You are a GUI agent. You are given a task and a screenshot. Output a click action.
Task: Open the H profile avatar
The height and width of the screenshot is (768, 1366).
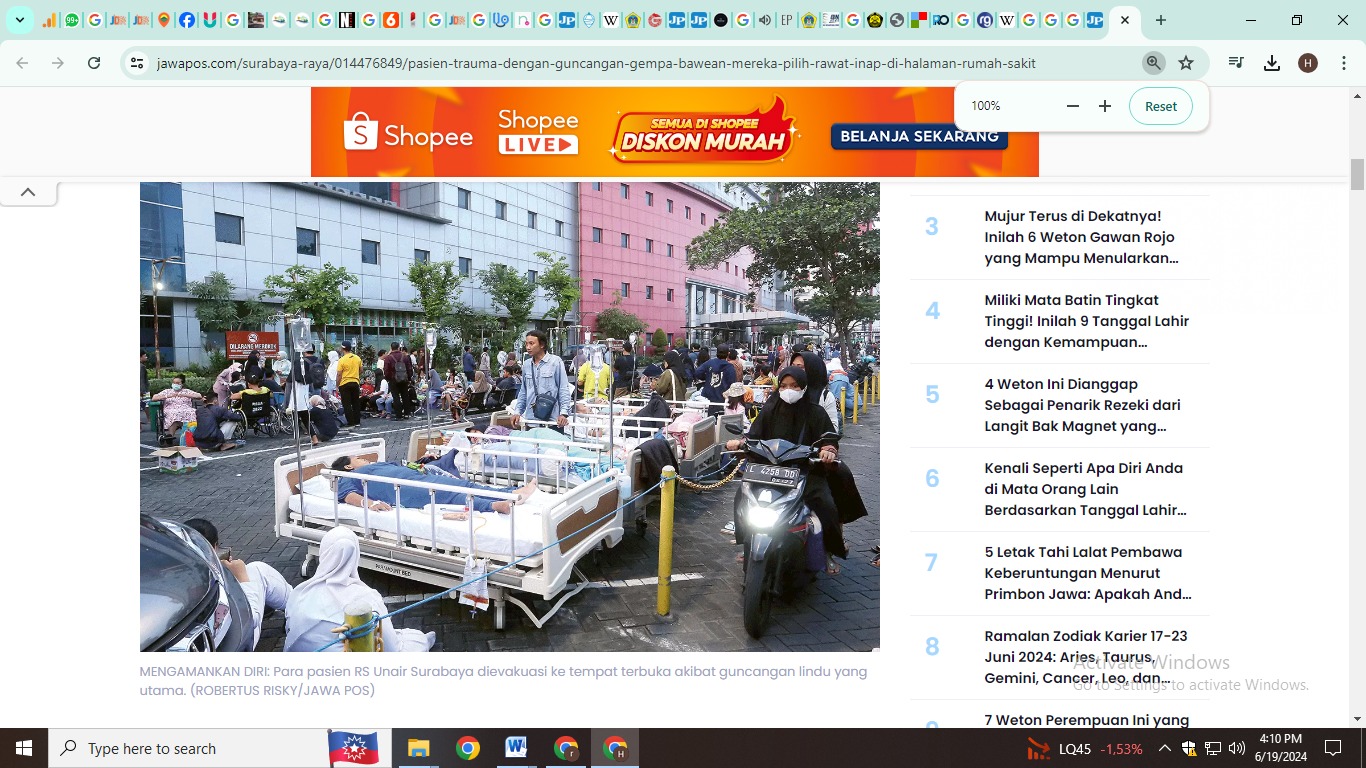(1308, 63)
